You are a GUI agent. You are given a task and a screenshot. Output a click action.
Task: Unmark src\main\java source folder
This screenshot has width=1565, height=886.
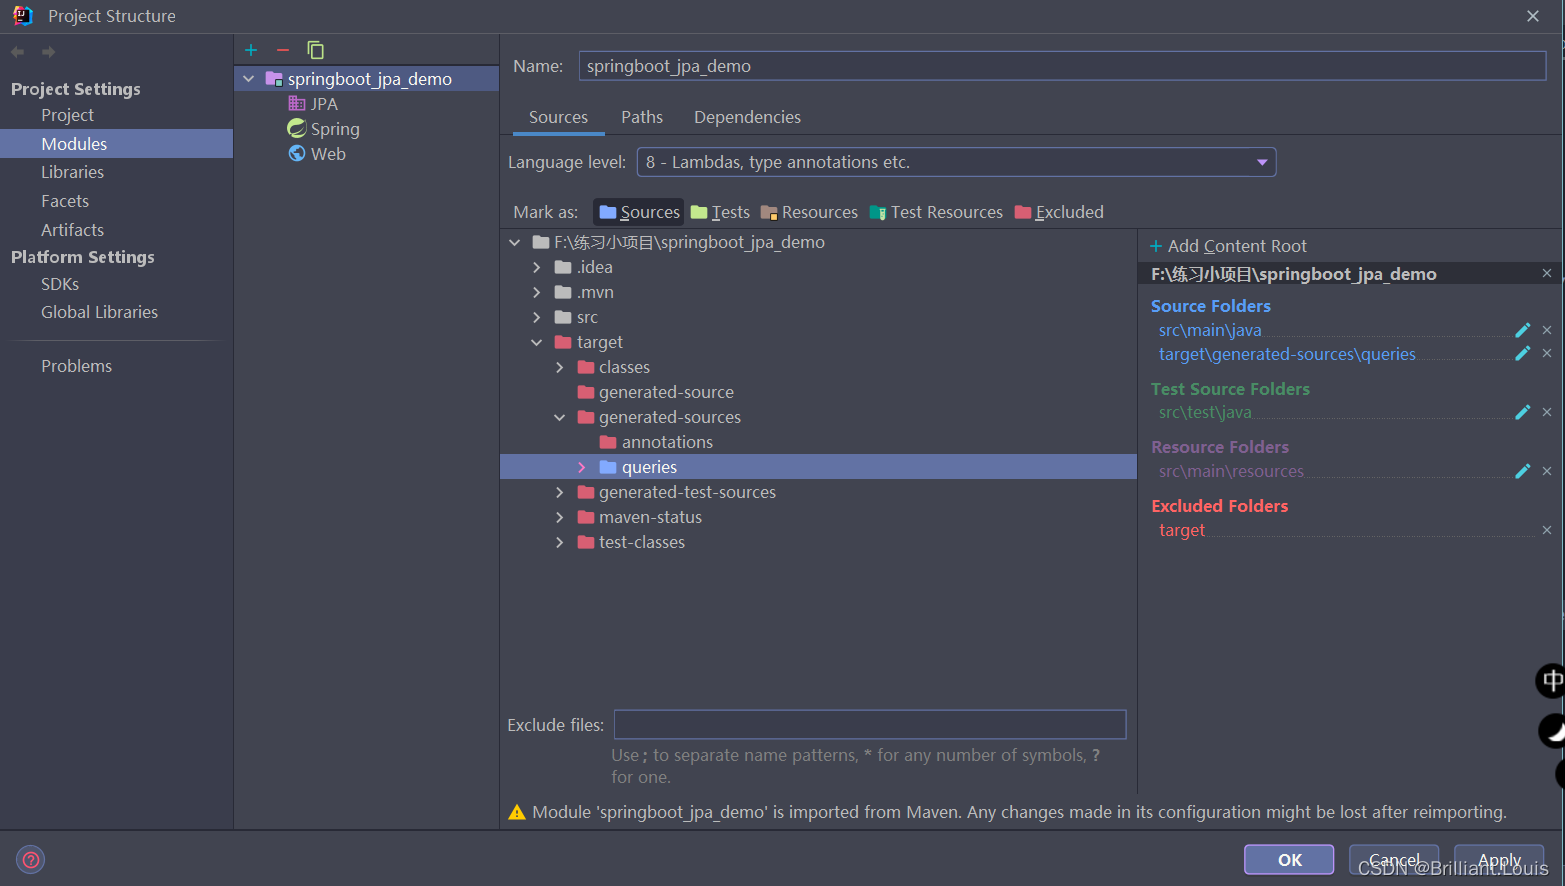tap(1547, 330)
